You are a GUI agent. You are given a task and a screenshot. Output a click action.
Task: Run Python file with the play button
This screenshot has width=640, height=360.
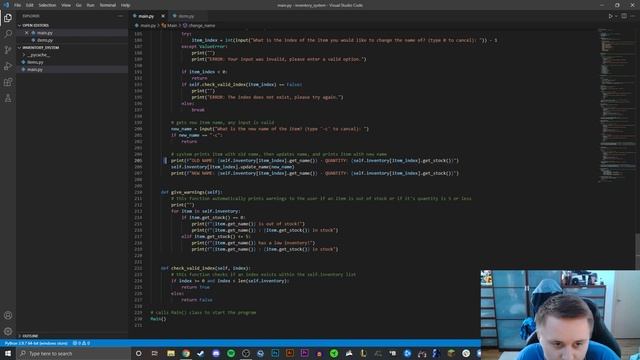click(611, 16)
